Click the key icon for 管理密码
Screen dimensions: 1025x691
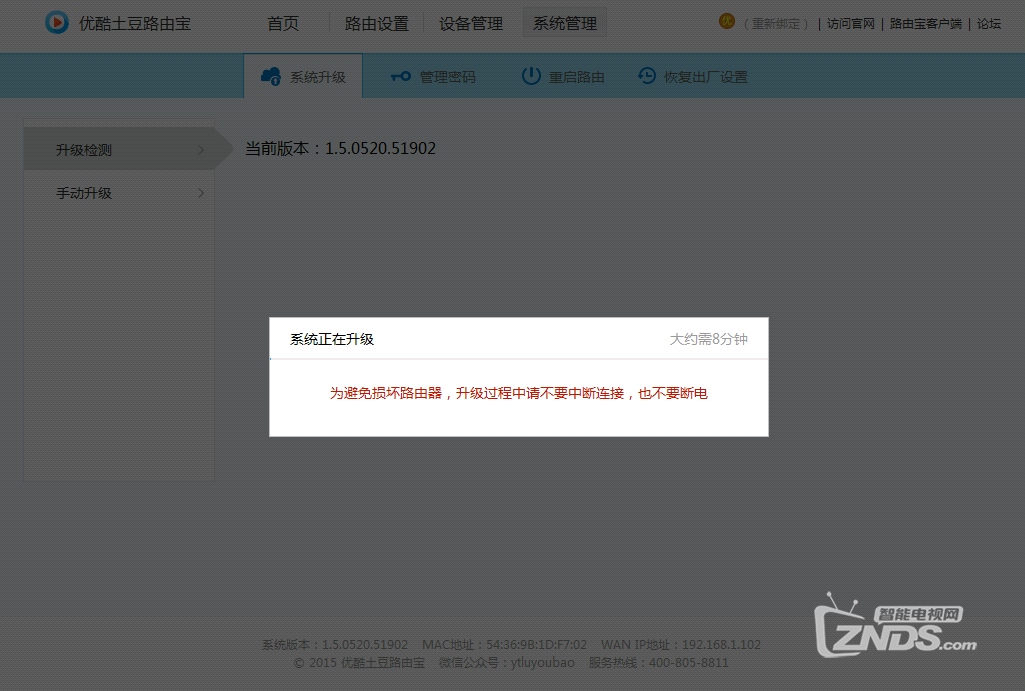(x=401, y=76)
